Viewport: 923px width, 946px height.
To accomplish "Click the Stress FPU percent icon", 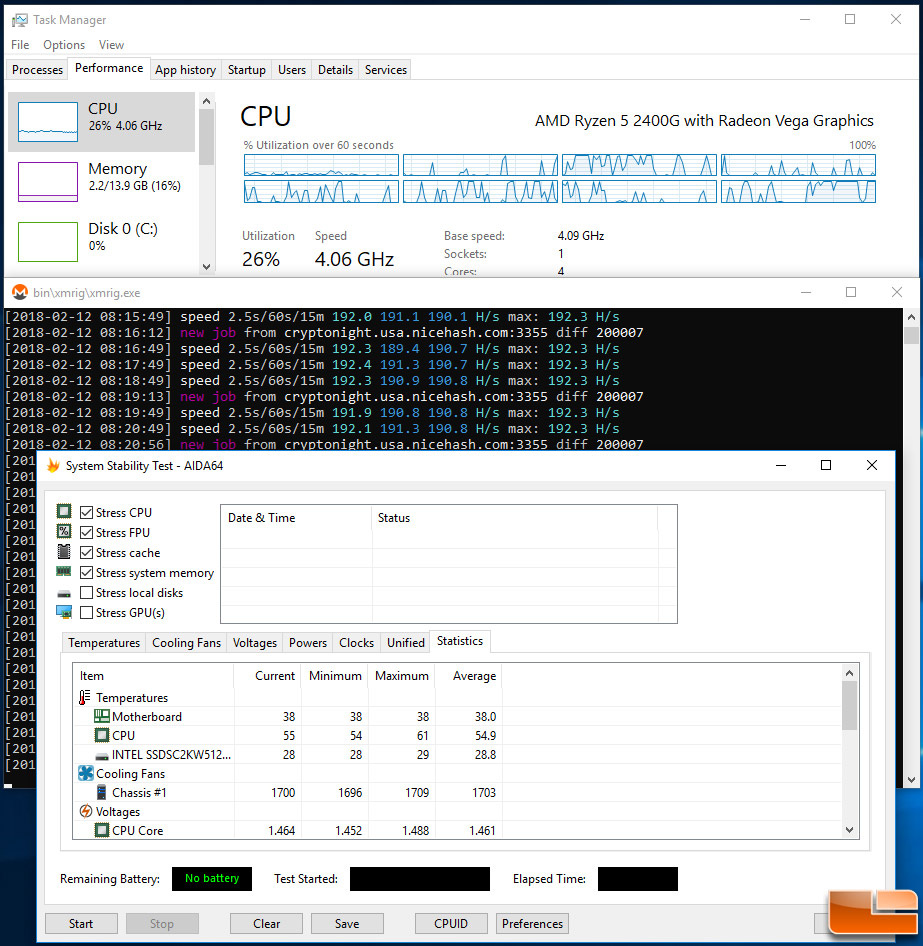I will (64, 532).
